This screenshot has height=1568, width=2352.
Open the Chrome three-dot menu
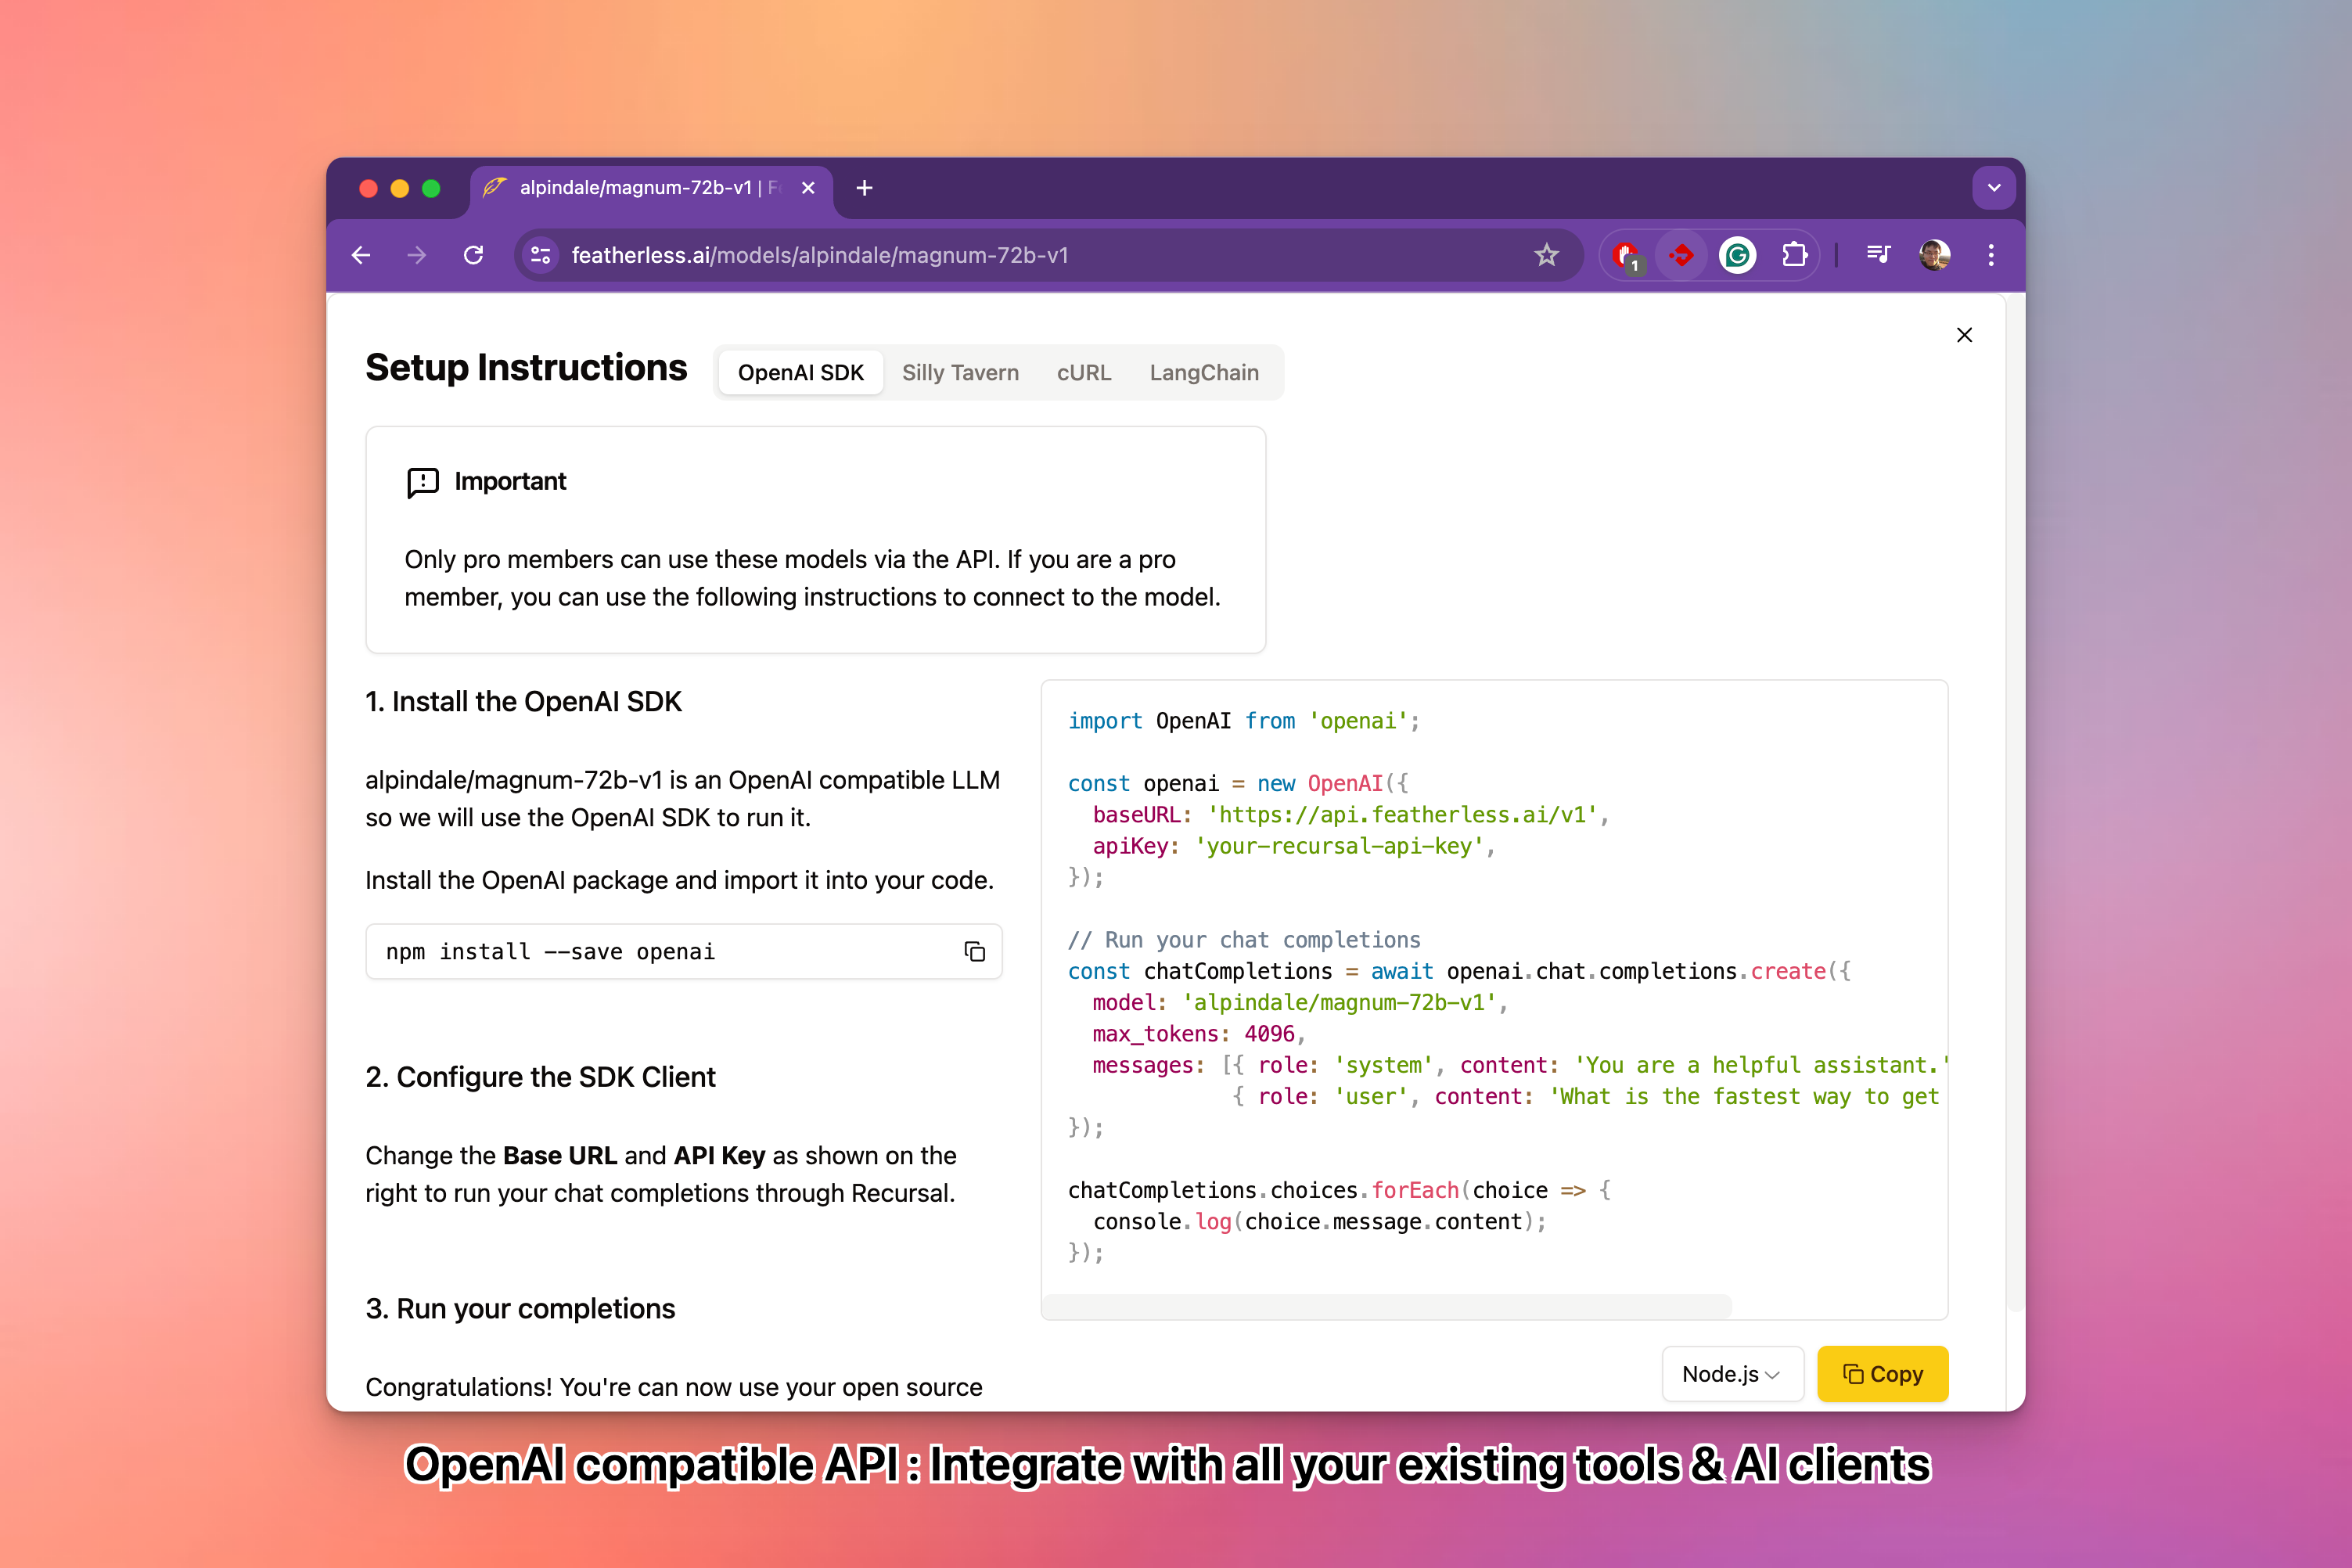(x=1991, y=256)
